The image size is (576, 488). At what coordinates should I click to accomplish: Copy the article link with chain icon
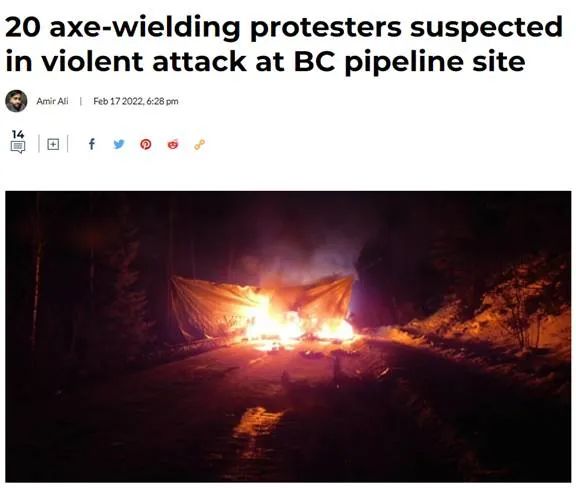coord(199,145)
